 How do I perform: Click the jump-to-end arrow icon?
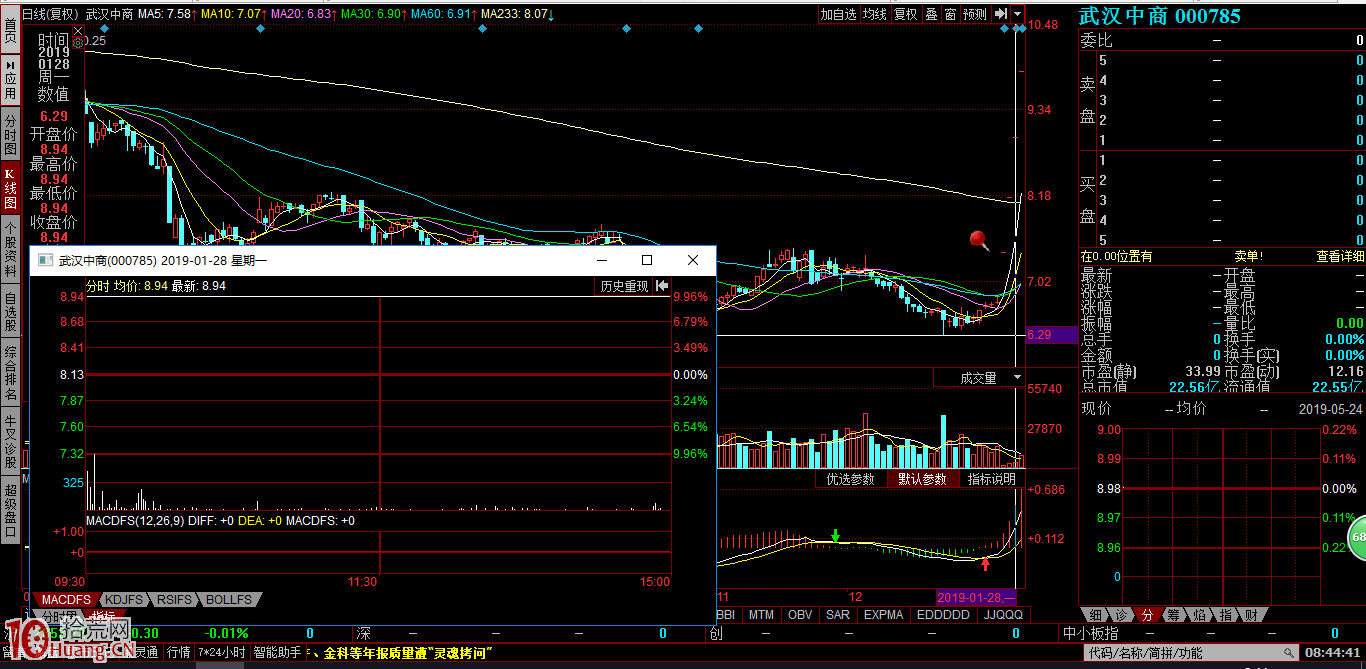(1000, 14)
